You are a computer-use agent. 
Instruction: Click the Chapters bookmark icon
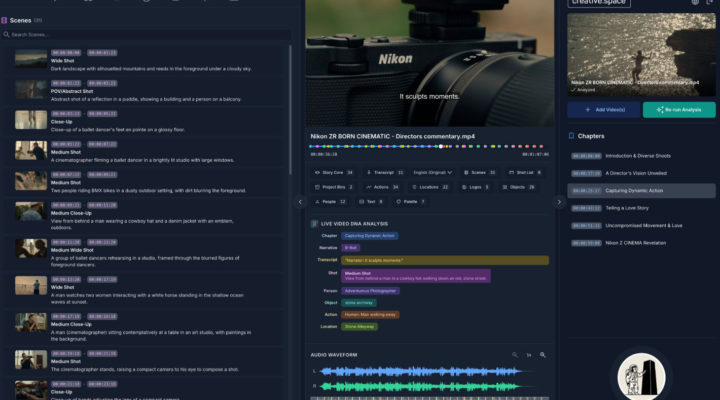click(x=571, y=136)
